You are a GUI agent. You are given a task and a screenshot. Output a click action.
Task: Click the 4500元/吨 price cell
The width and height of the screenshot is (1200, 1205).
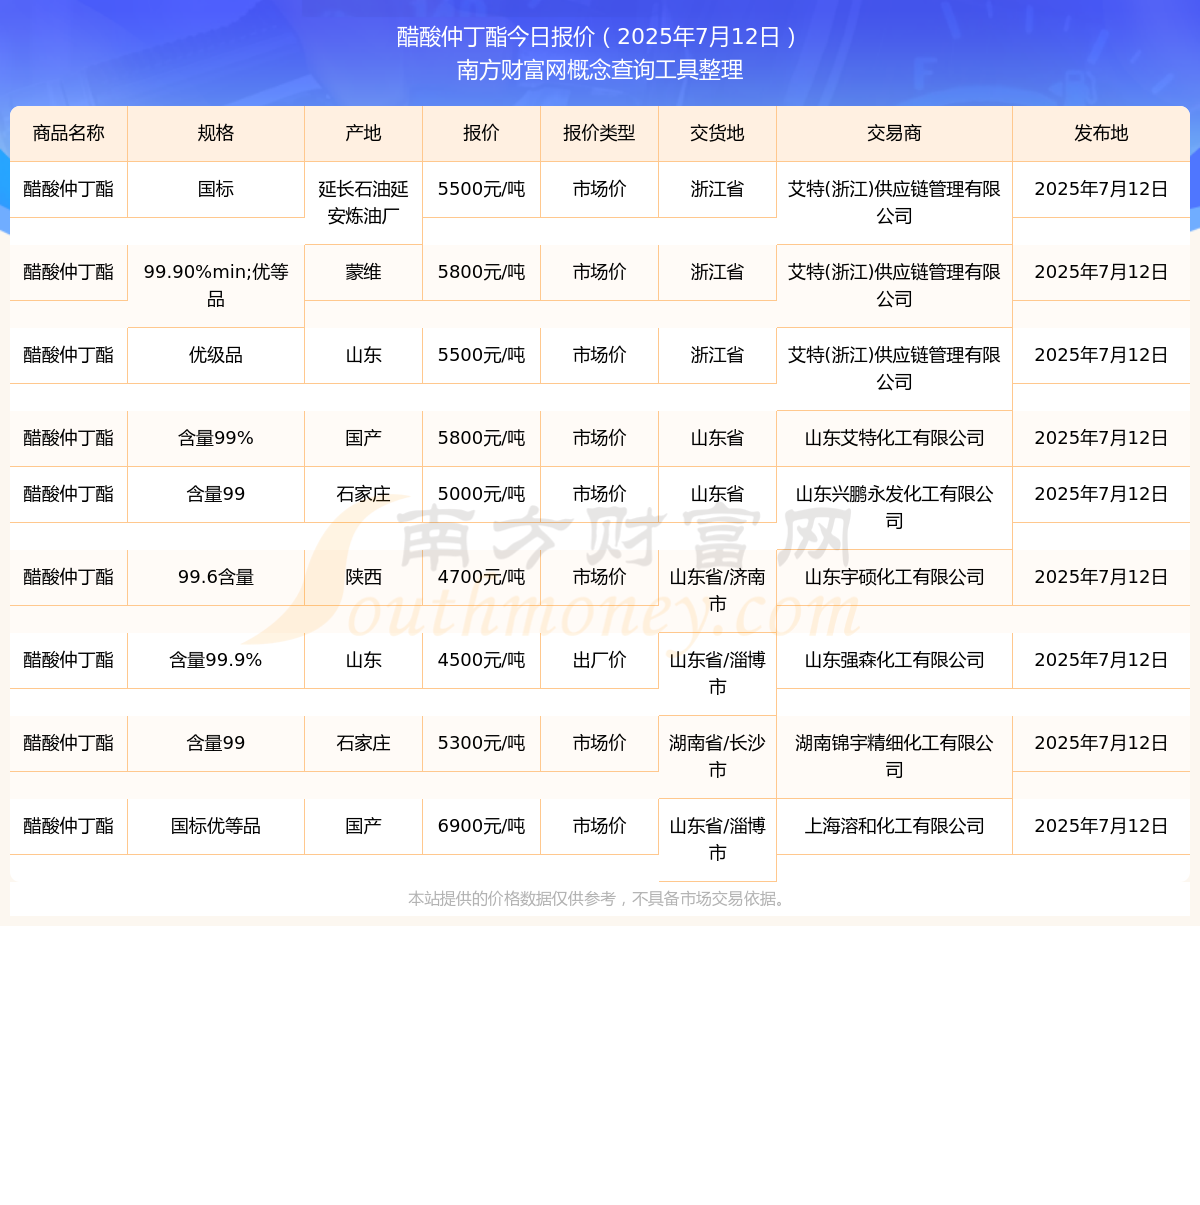[x=482, y=660]
